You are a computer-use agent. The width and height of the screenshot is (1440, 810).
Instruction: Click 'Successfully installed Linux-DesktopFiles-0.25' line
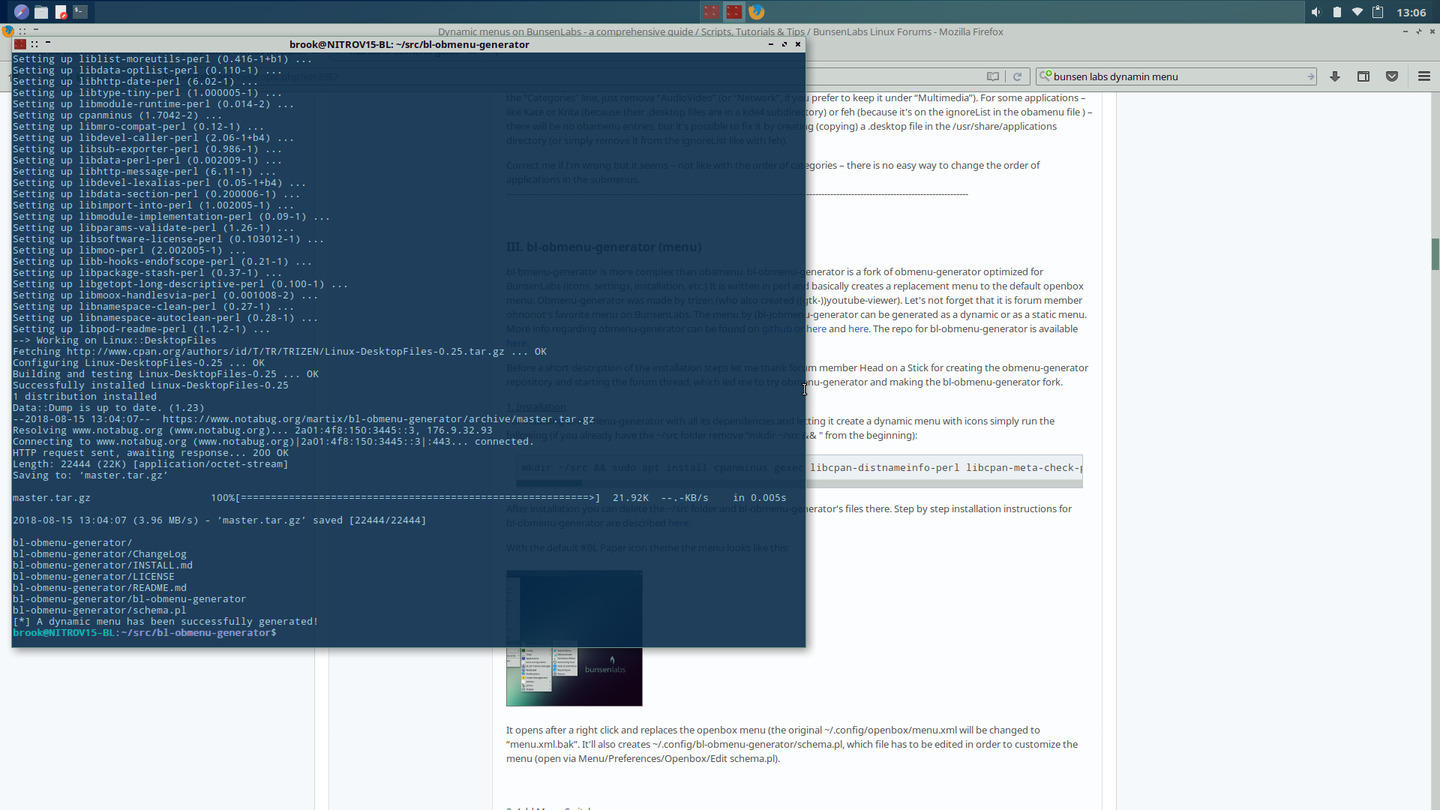(150, 385)
